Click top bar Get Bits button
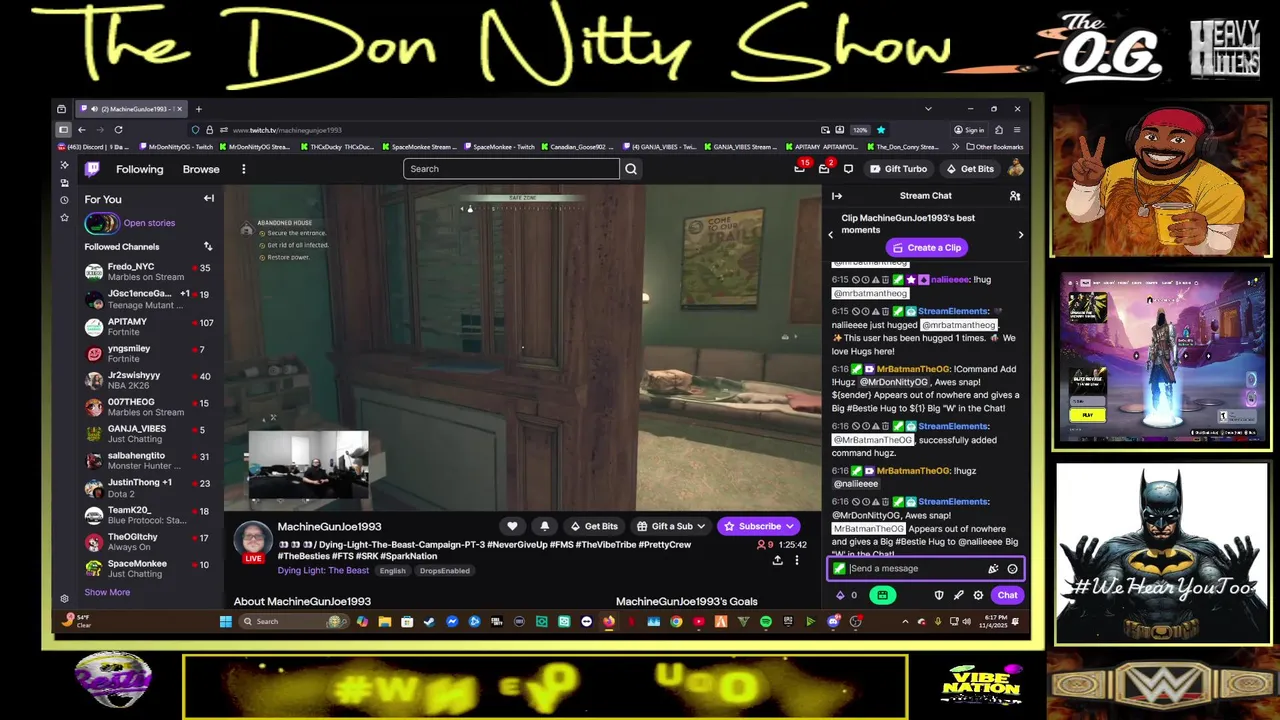 (x=970, y=169)
